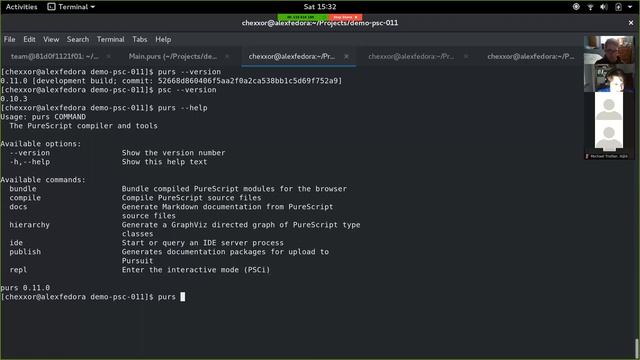Open the Help menu
The height and width of the screenshot is (360, 640).
(163, 39)
